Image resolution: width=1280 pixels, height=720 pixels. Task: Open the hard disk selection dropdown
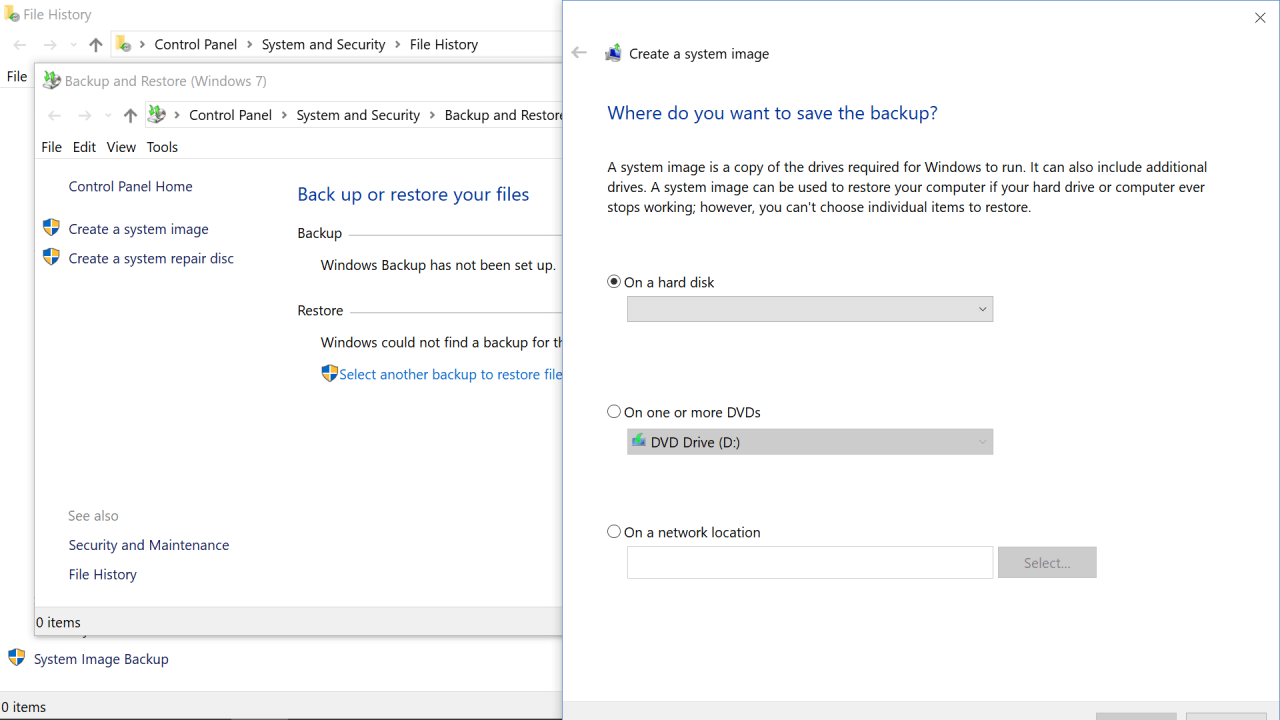tap(810, 309)
